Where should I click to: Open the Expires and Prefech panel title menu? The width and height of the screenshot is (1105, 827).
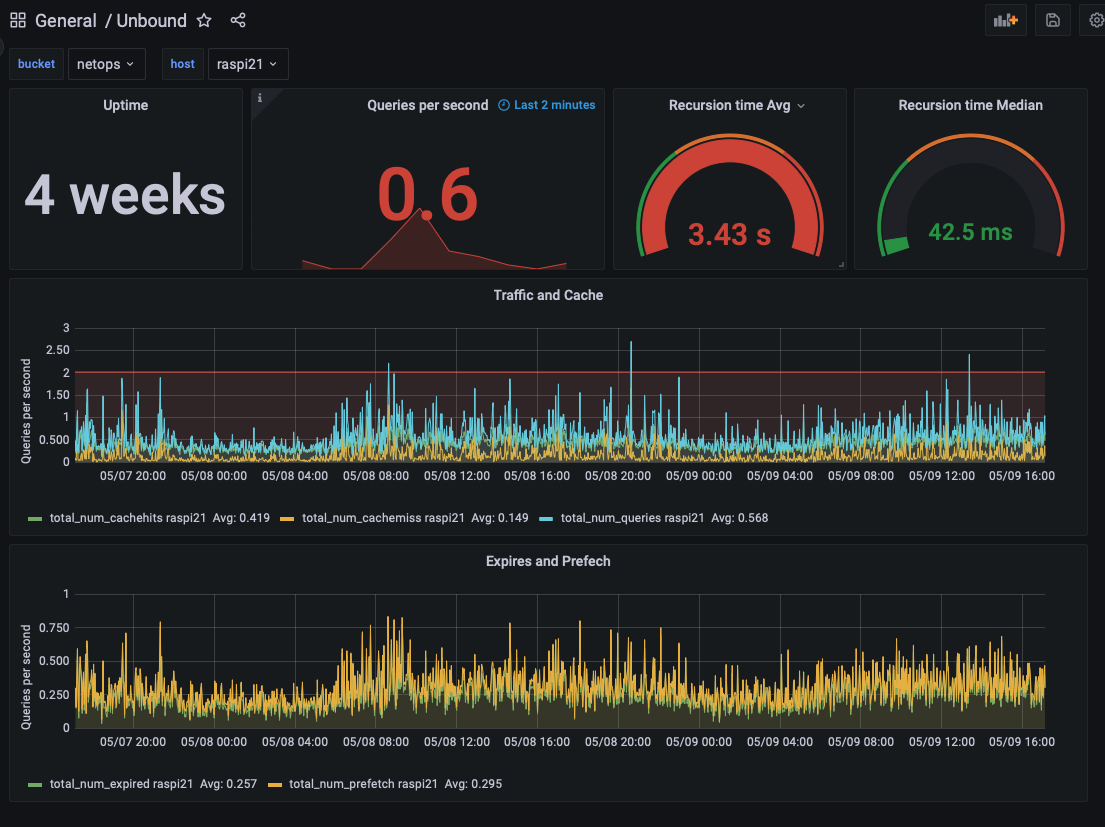click(548, 561)
